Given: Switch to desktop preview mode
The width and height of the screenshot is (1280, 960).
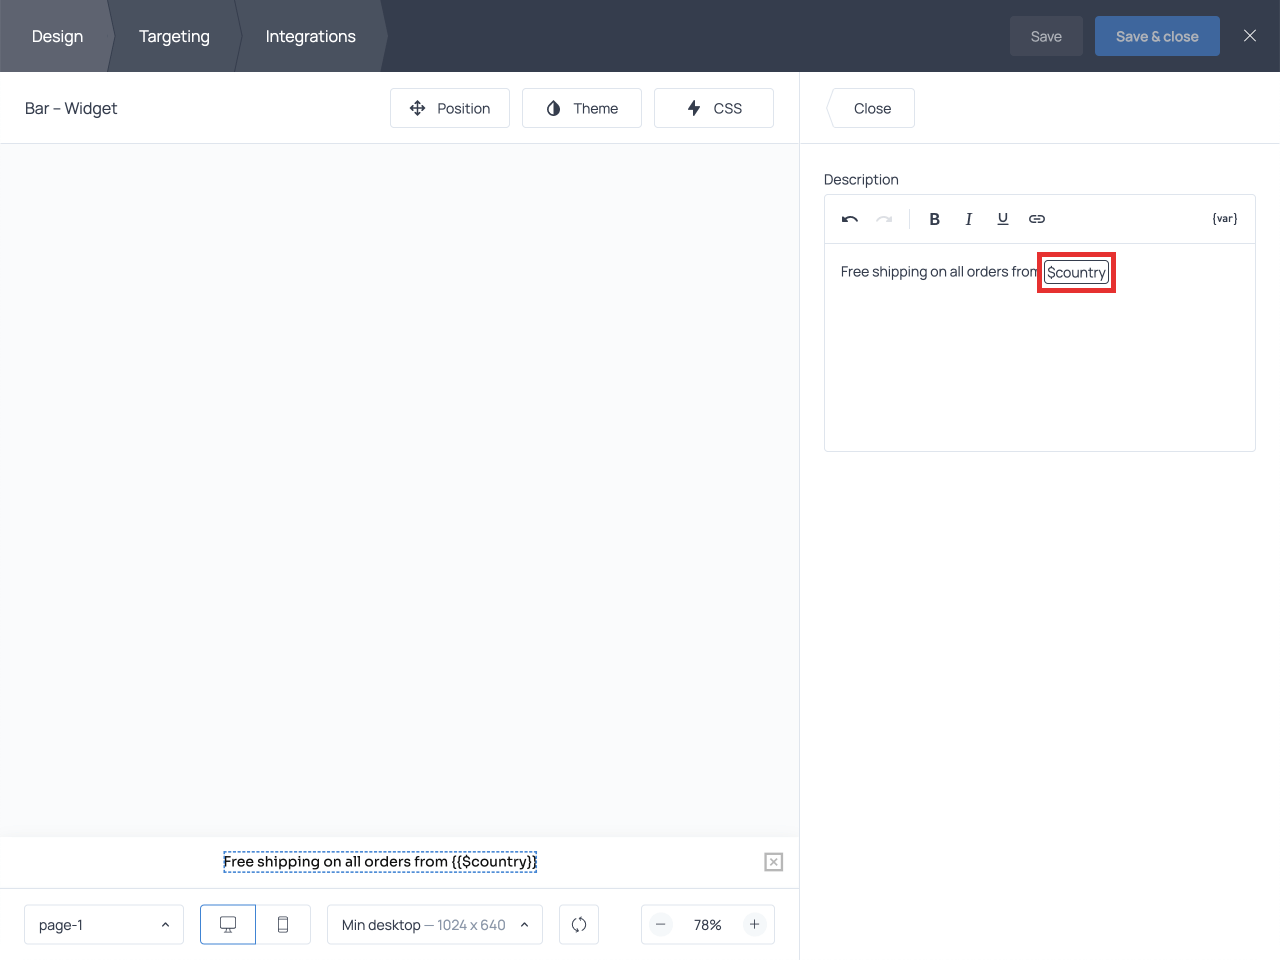Looking at the screenshot, I should click(x=228, y=925).
